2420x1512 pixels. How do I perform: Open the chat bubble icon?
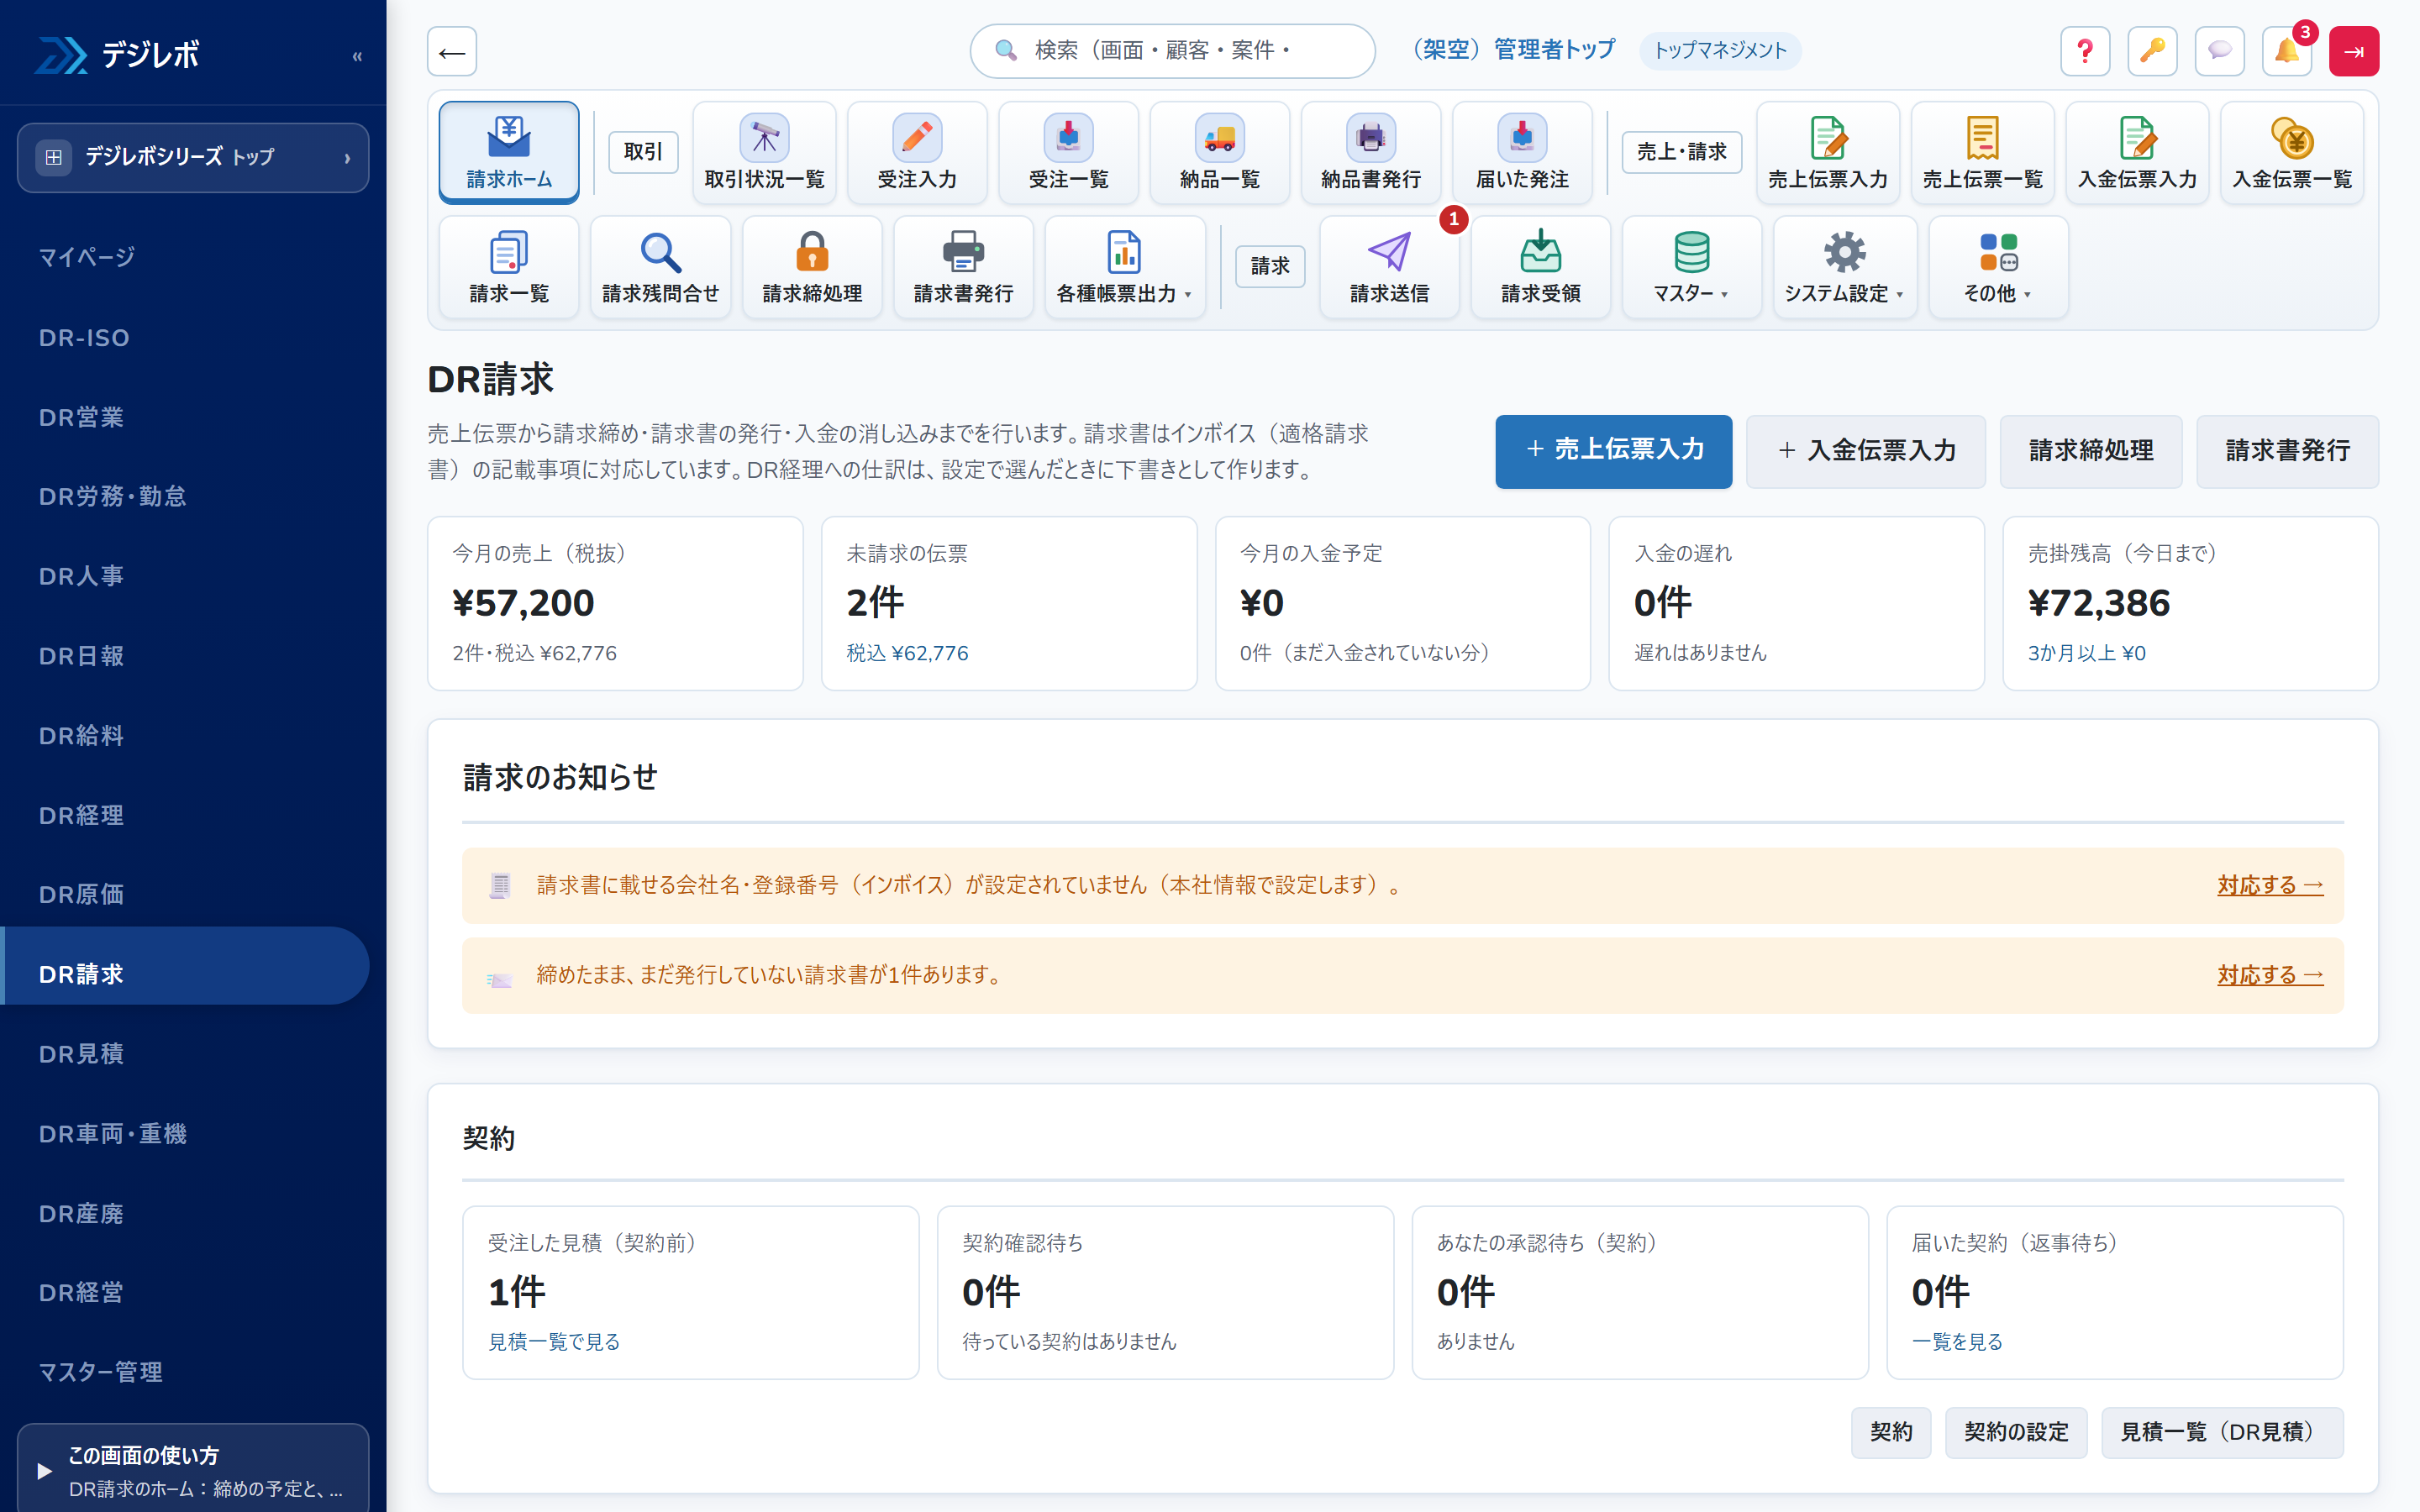click(2219, 51)
